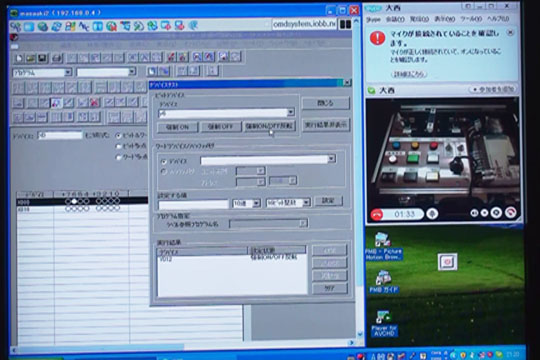Mute the microphone in Skype call bar
This screenshot has width=540, height=360.
click(432, 214)
